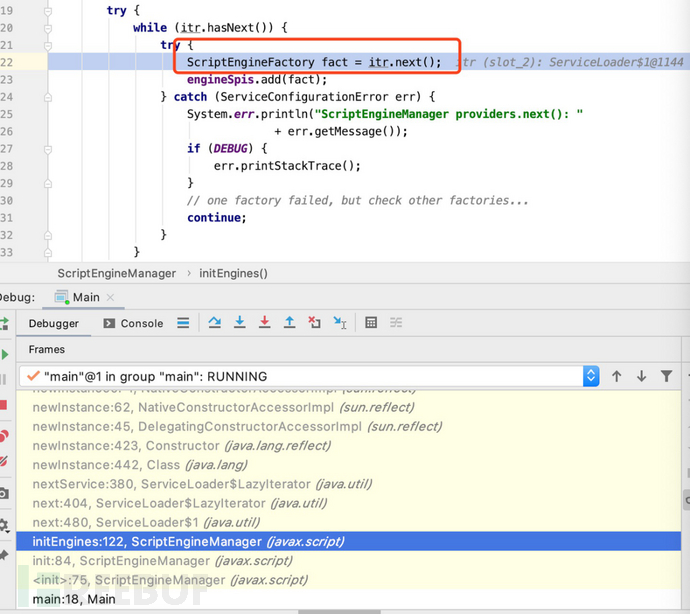This screenshot has width=690, height=614.
Task: Open the View Breakpoints icon
Action: (4, 436)
